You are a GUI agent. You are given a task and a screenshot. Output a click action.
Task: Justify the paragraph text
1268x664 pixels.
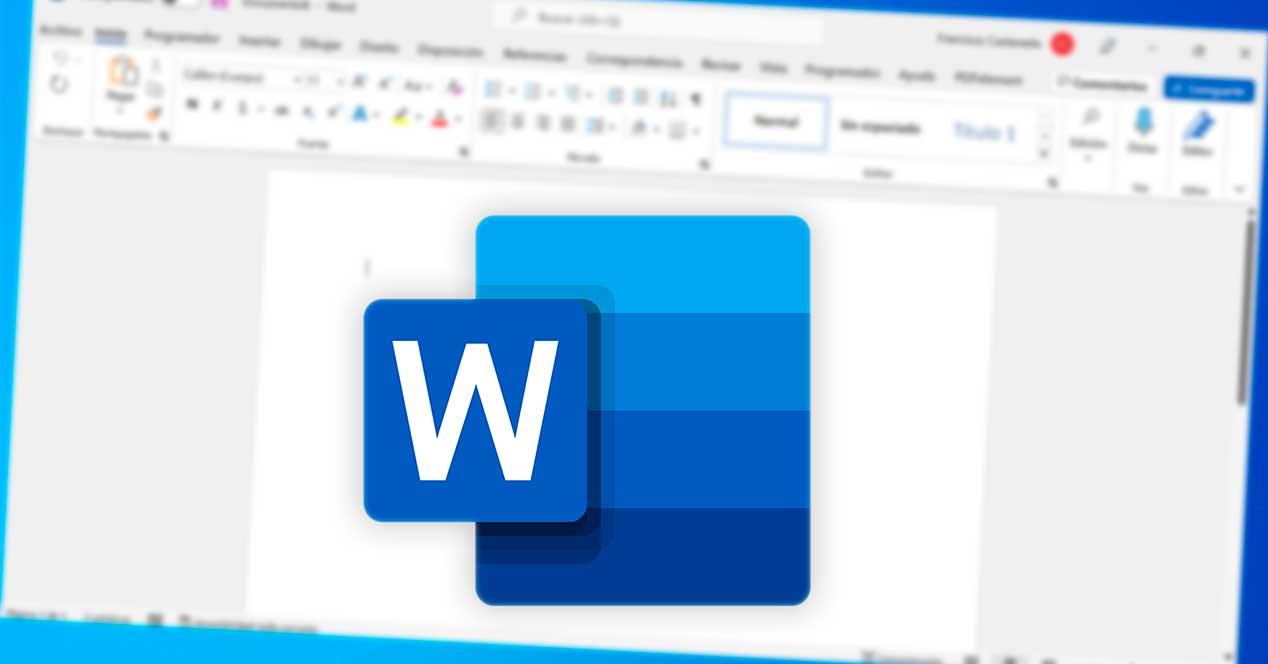(568, 125)
